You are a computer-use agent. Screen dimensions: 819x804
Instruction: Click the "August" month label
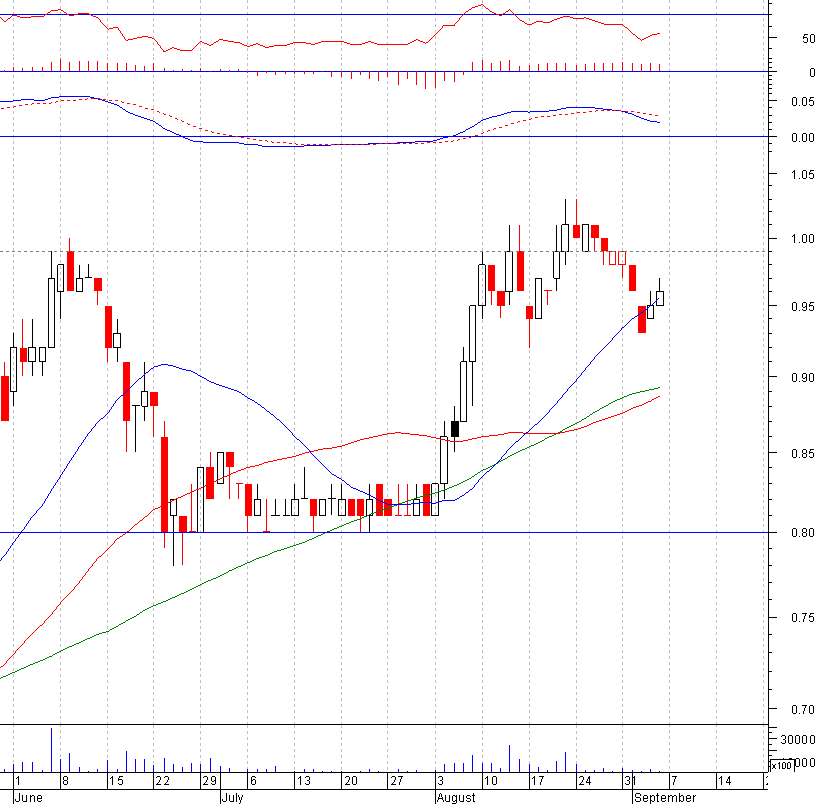(x=456, y=797)
